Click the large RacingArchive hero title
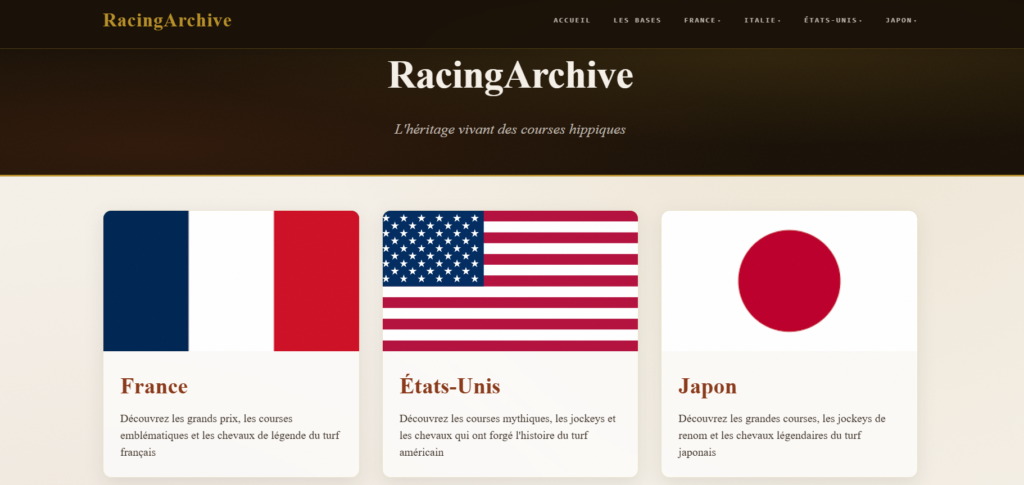1024x485 pixels. tap(510, 76)
